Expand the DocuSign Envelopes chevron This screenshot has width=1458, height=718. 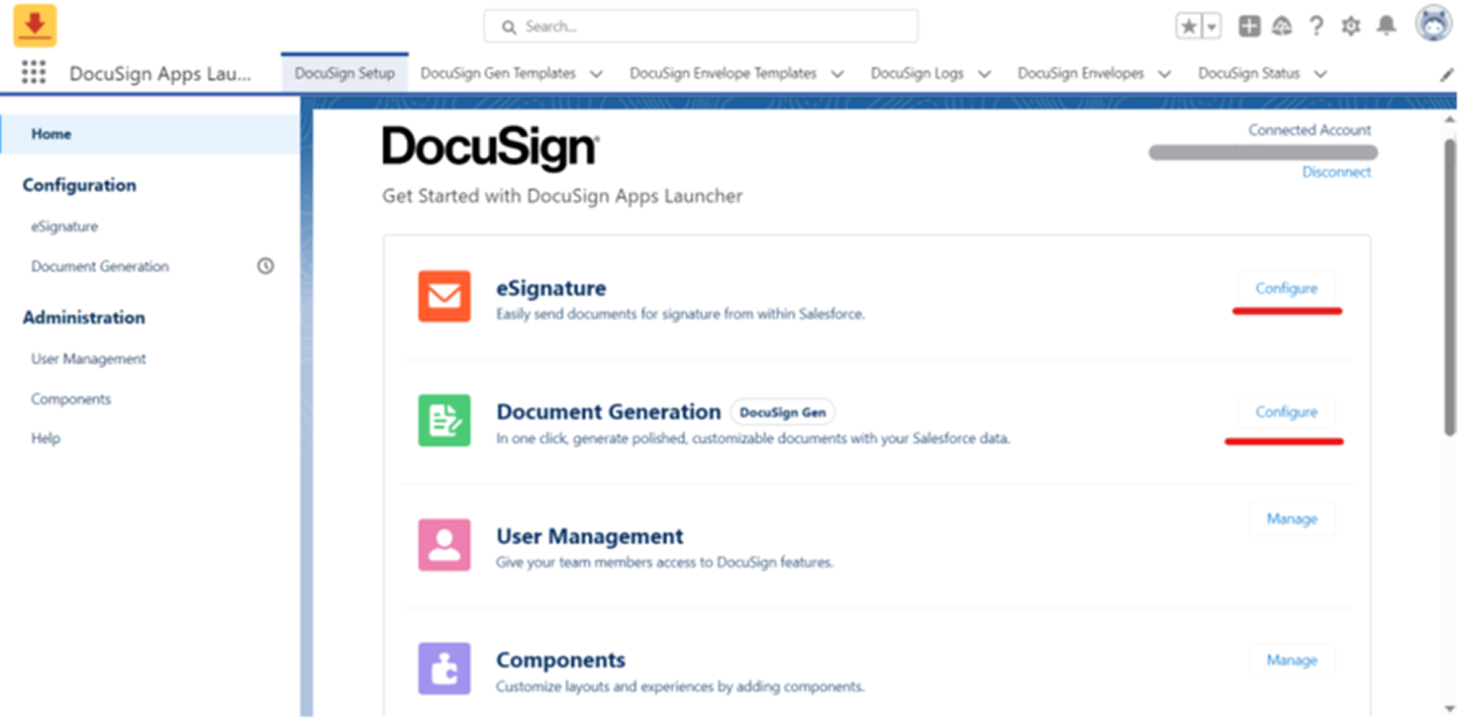tap(1164, 74)
